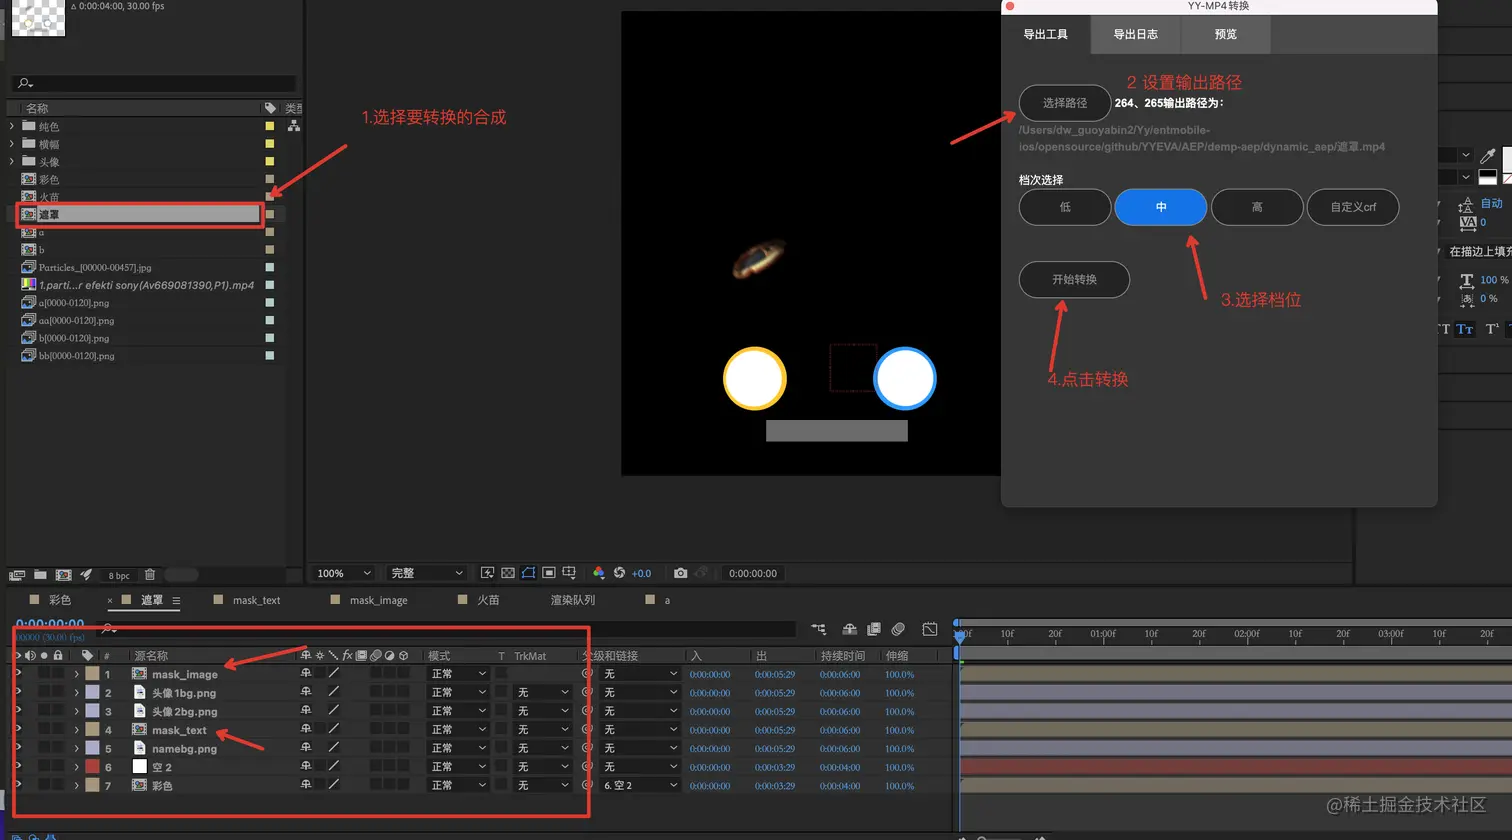The image size is (1512, 840).
Task: Delete selected project item with trash icon
Action: pyautogui.click(x=150, y=575)
